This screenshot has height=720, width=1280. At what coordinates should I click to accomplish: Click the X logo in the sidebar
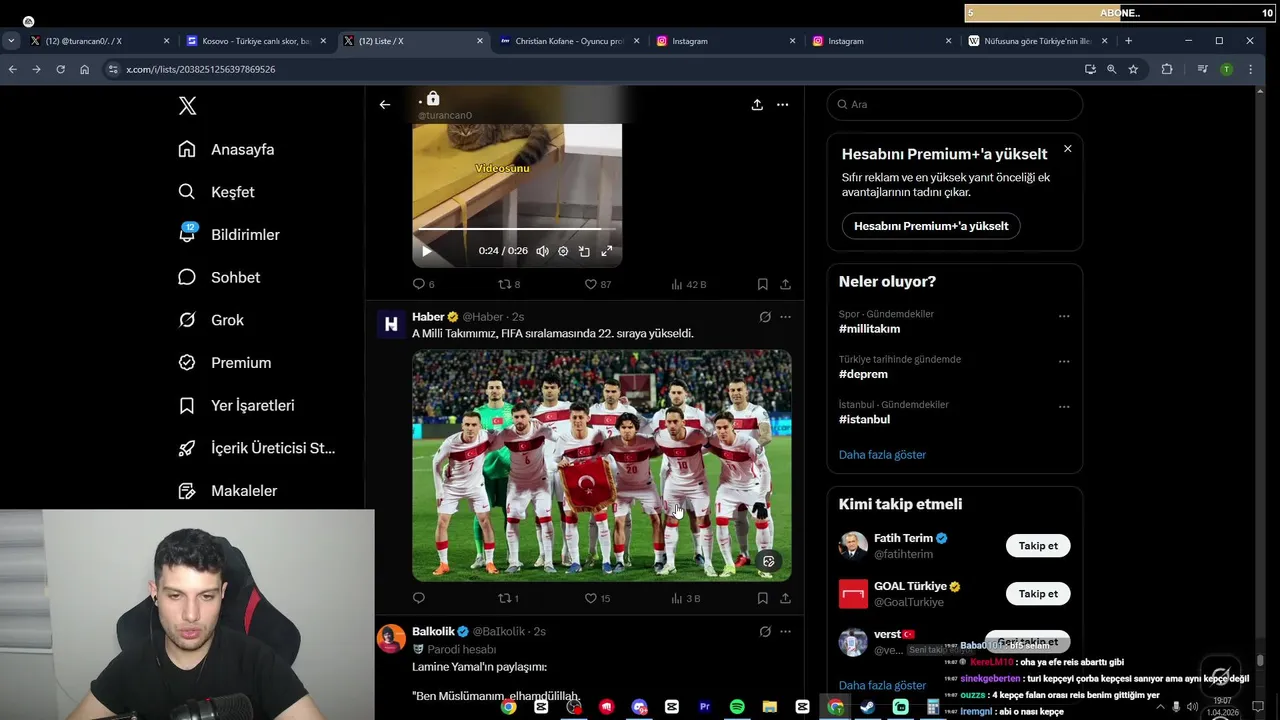click(x=187, y=106)
